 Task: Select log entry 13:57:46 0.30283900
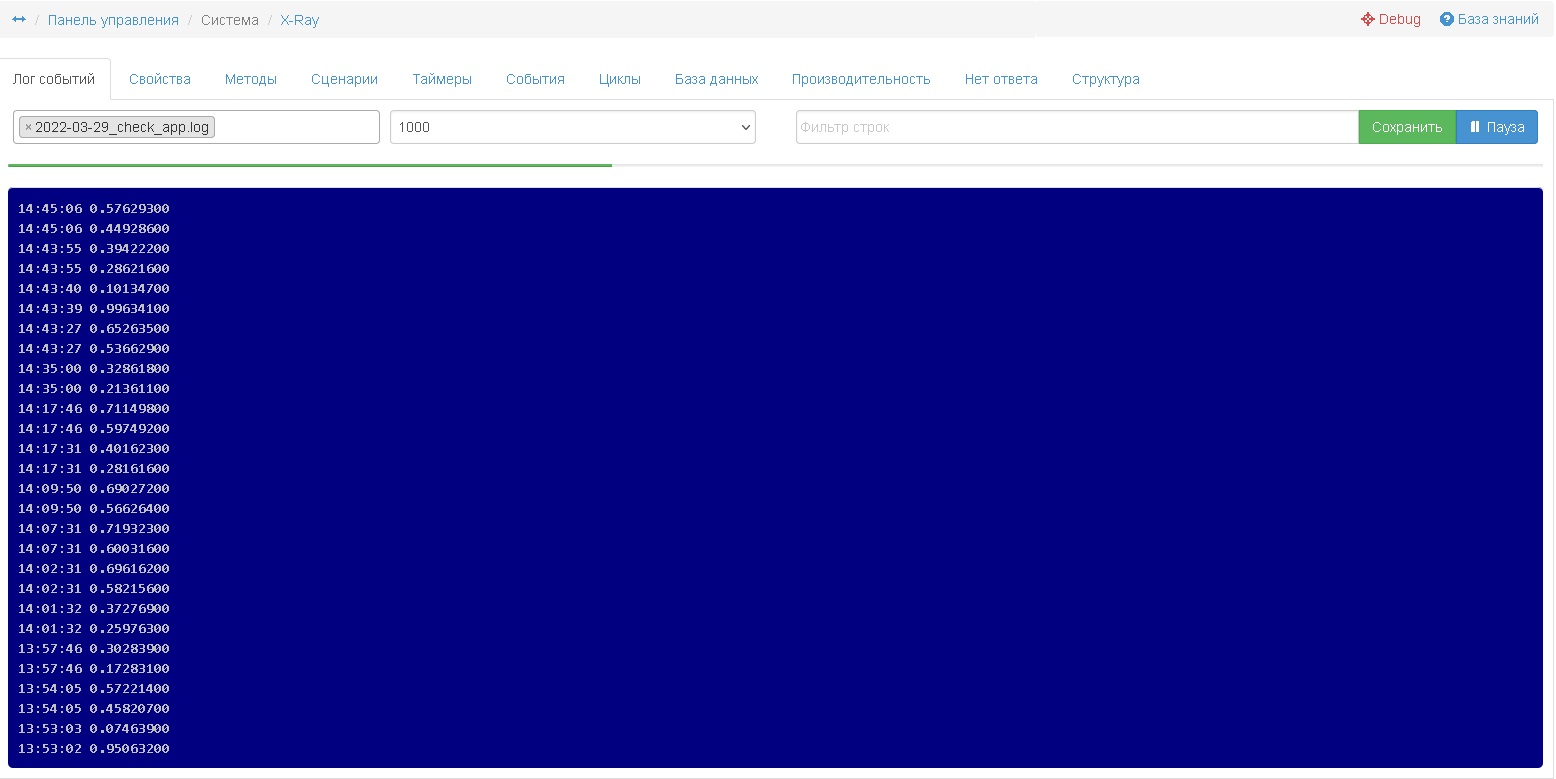pos(94,649)
